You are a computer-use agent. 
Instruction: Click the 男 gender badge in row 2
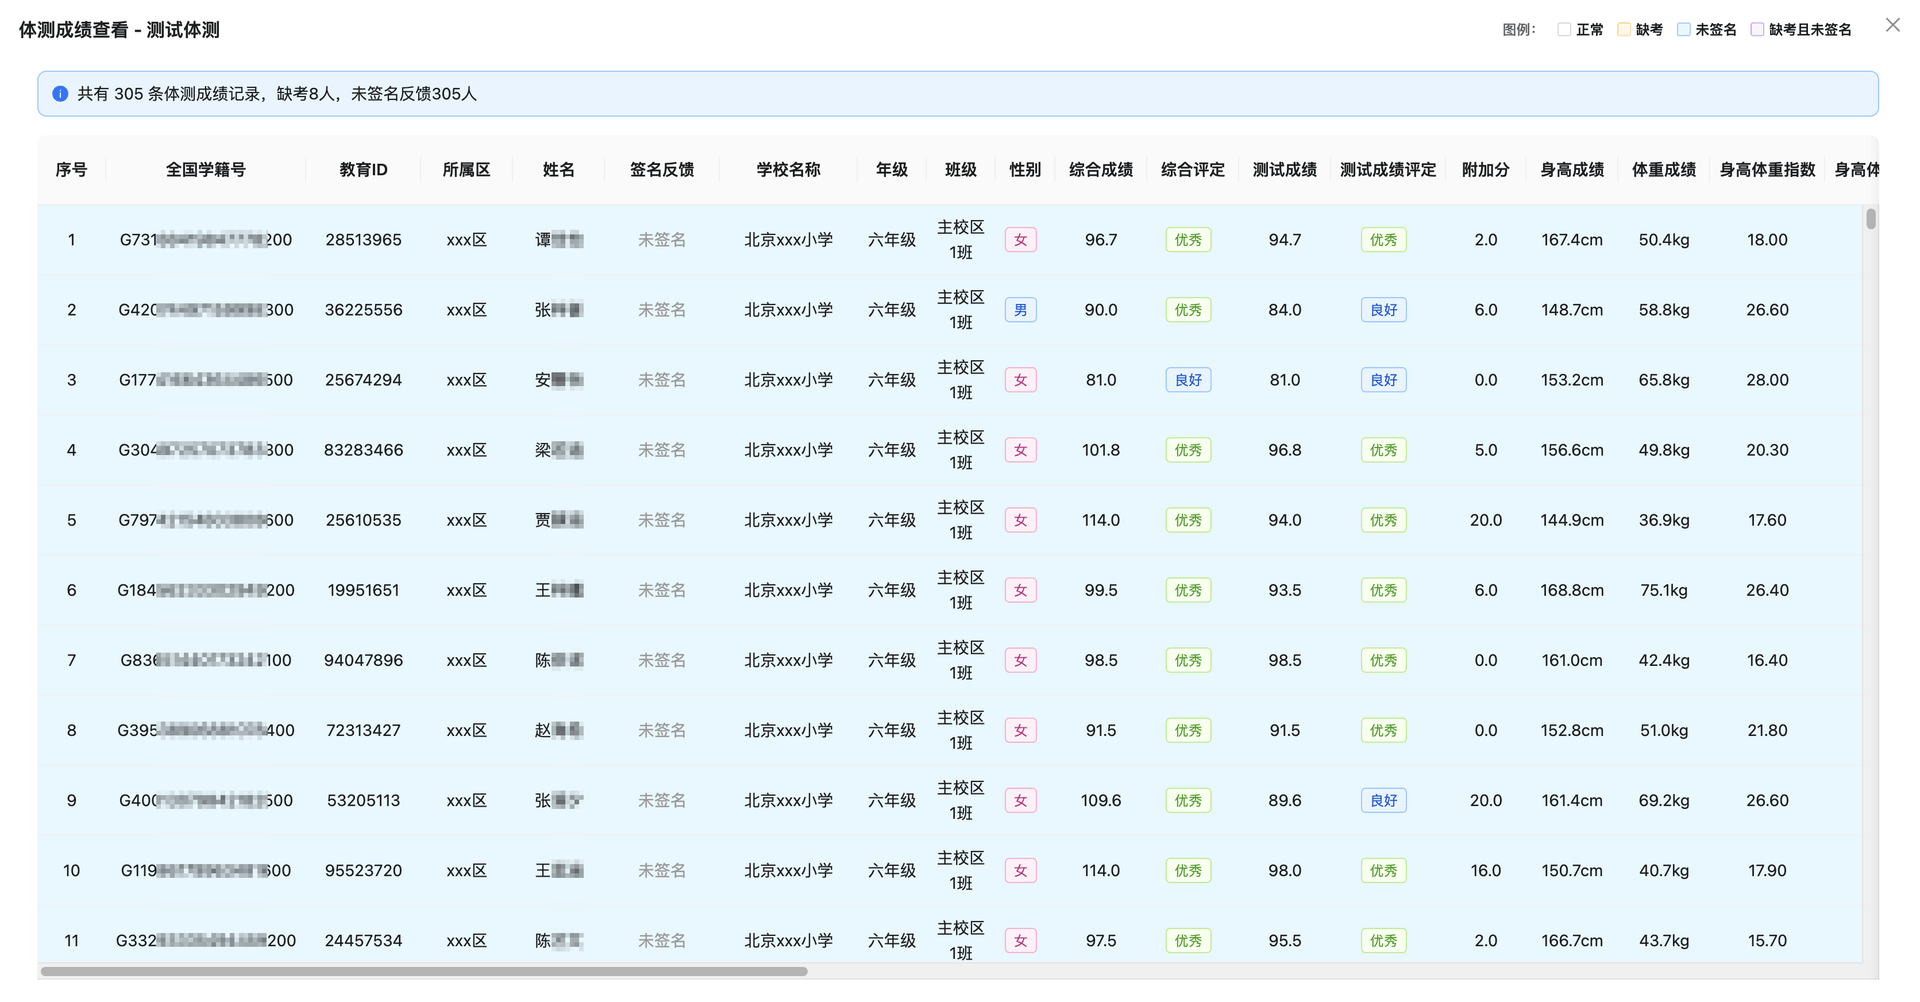click(1020, 310)
